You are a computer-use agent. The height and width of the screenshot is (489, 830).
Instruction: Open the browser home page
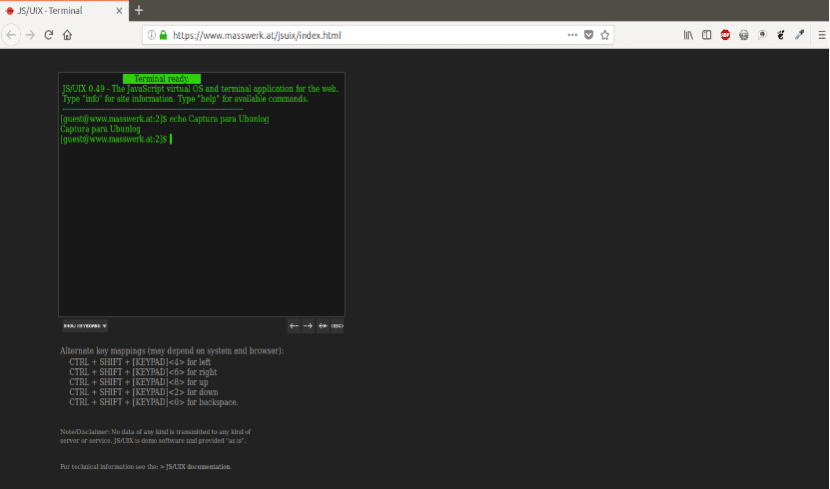point(67,35)
